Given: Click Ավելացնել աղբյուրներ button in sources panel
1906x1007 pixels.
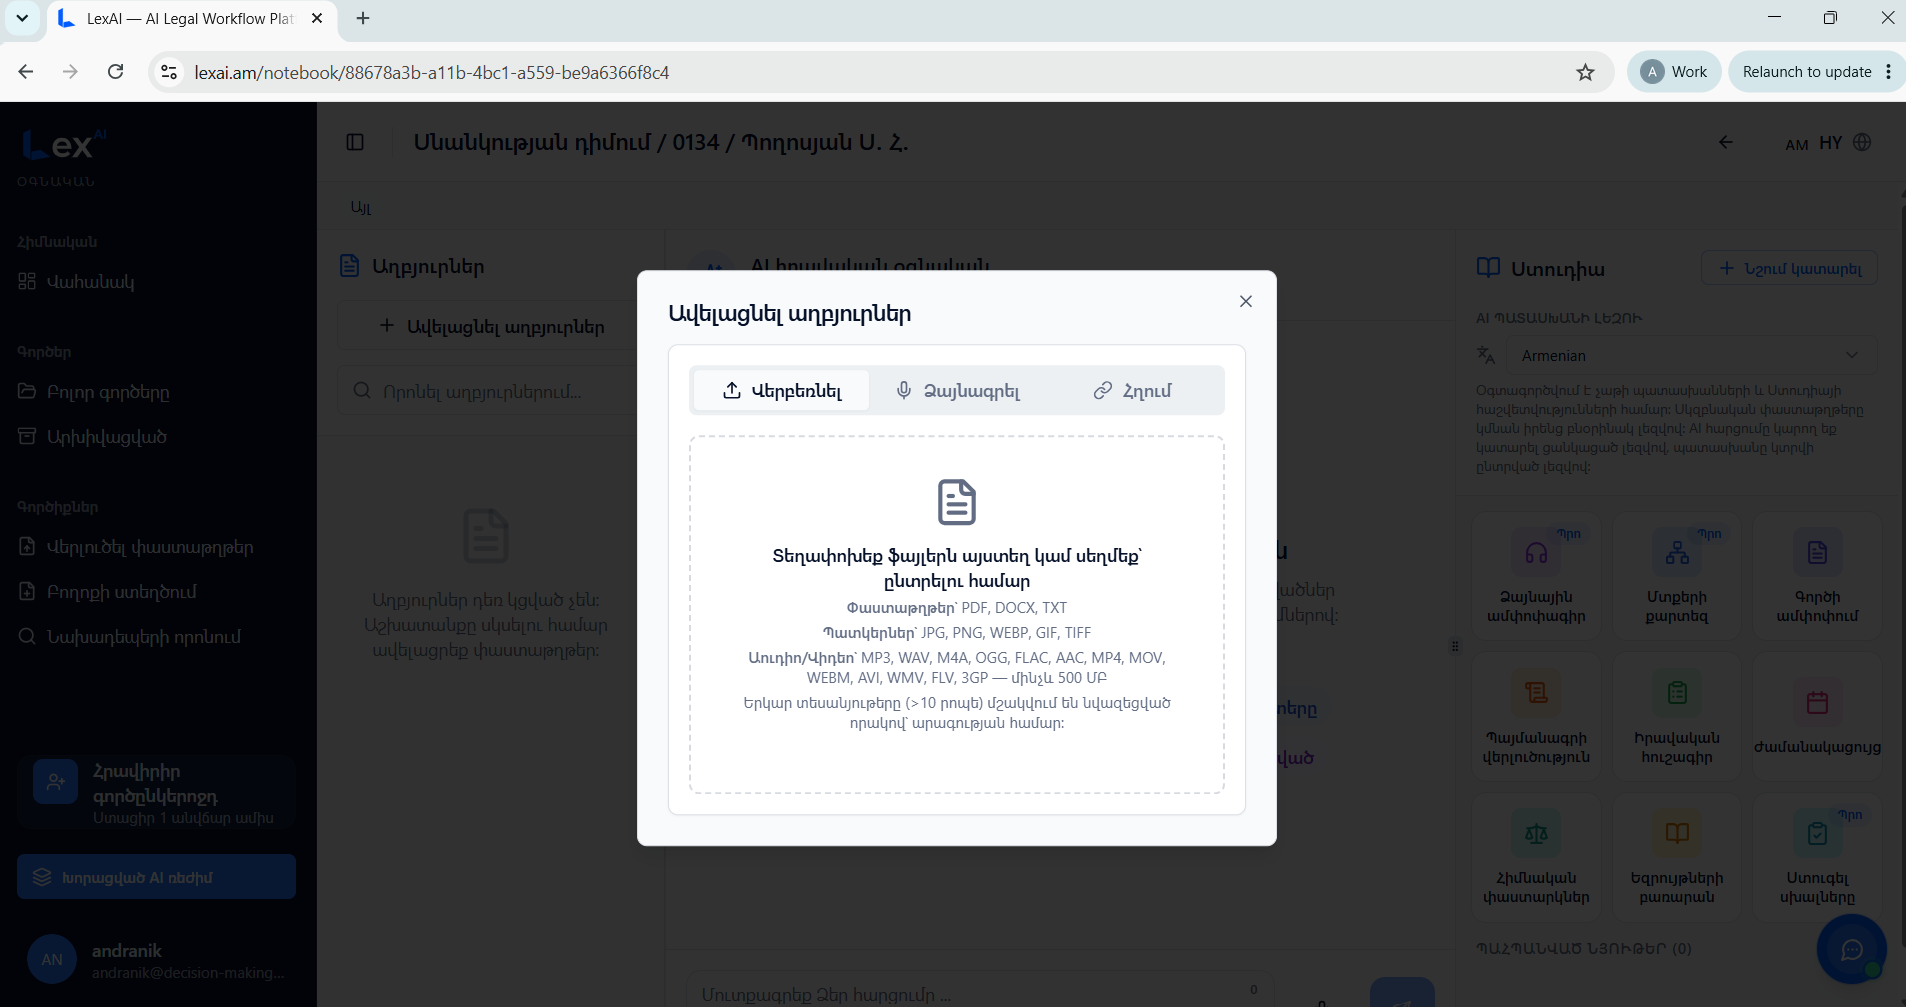Looking at the screenshot, I should click(x=492, y=327).
